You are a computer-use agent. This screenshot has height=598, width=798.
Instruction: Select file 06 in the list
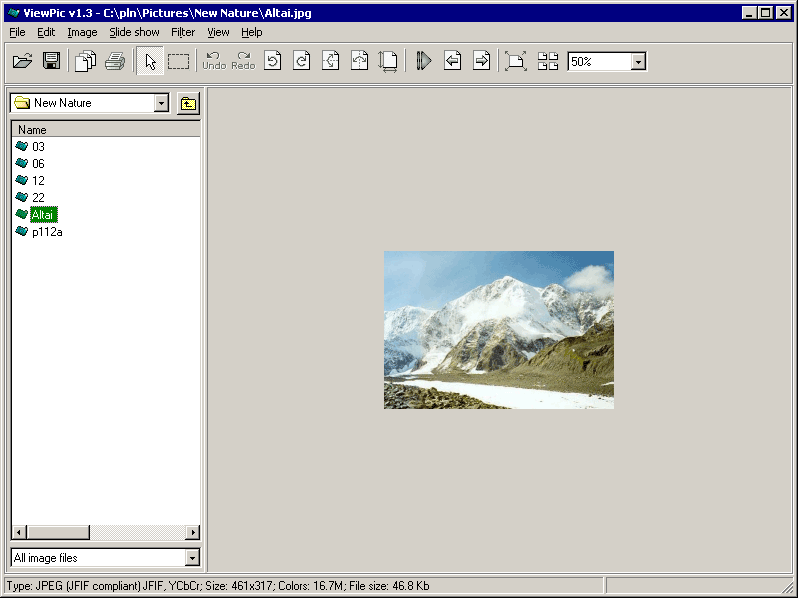click(38, 163)
